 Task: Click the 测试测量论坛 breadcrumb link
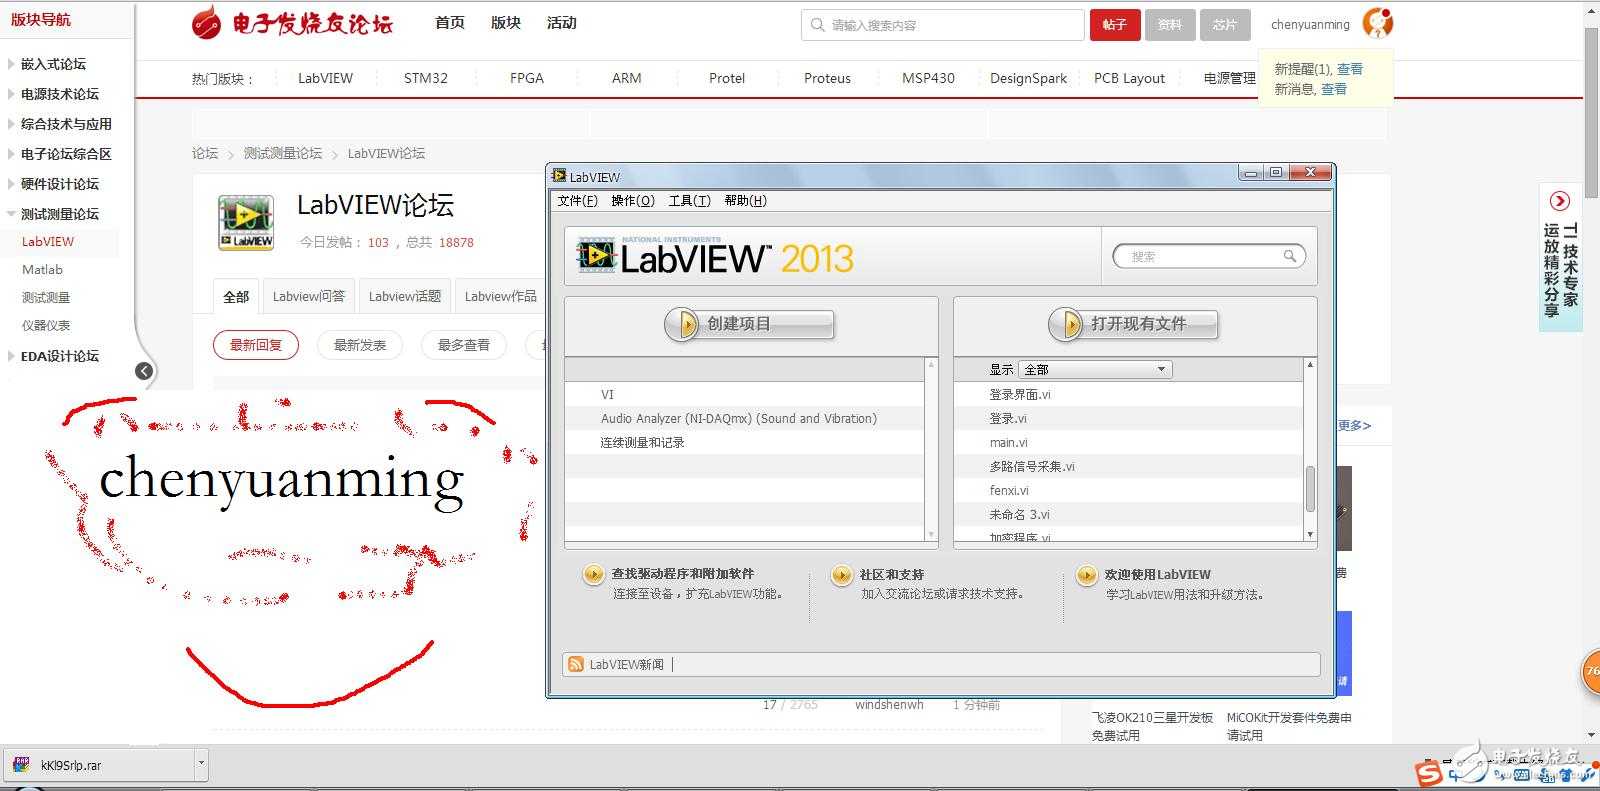283,153
